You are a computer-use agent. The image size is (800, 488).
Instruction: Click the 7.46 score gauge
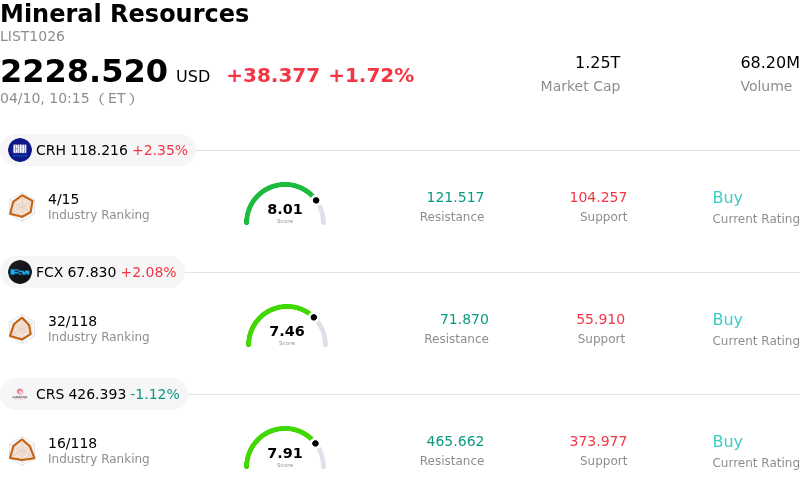[x=287, y=327]
